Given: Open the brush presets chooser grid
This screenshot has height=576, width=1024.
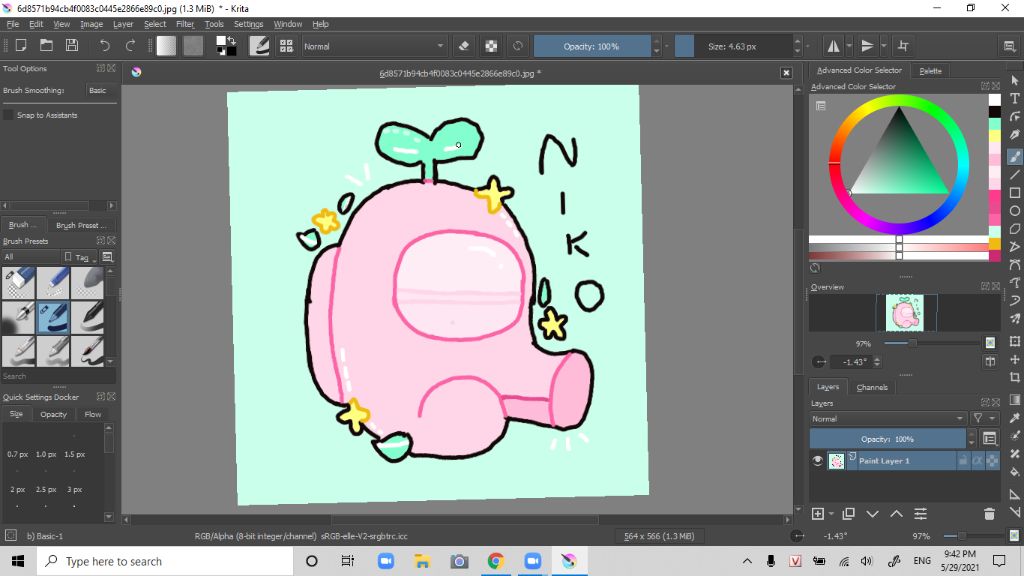Looking at the screenshot, I should pyautogui.click(x=286, y=46).
